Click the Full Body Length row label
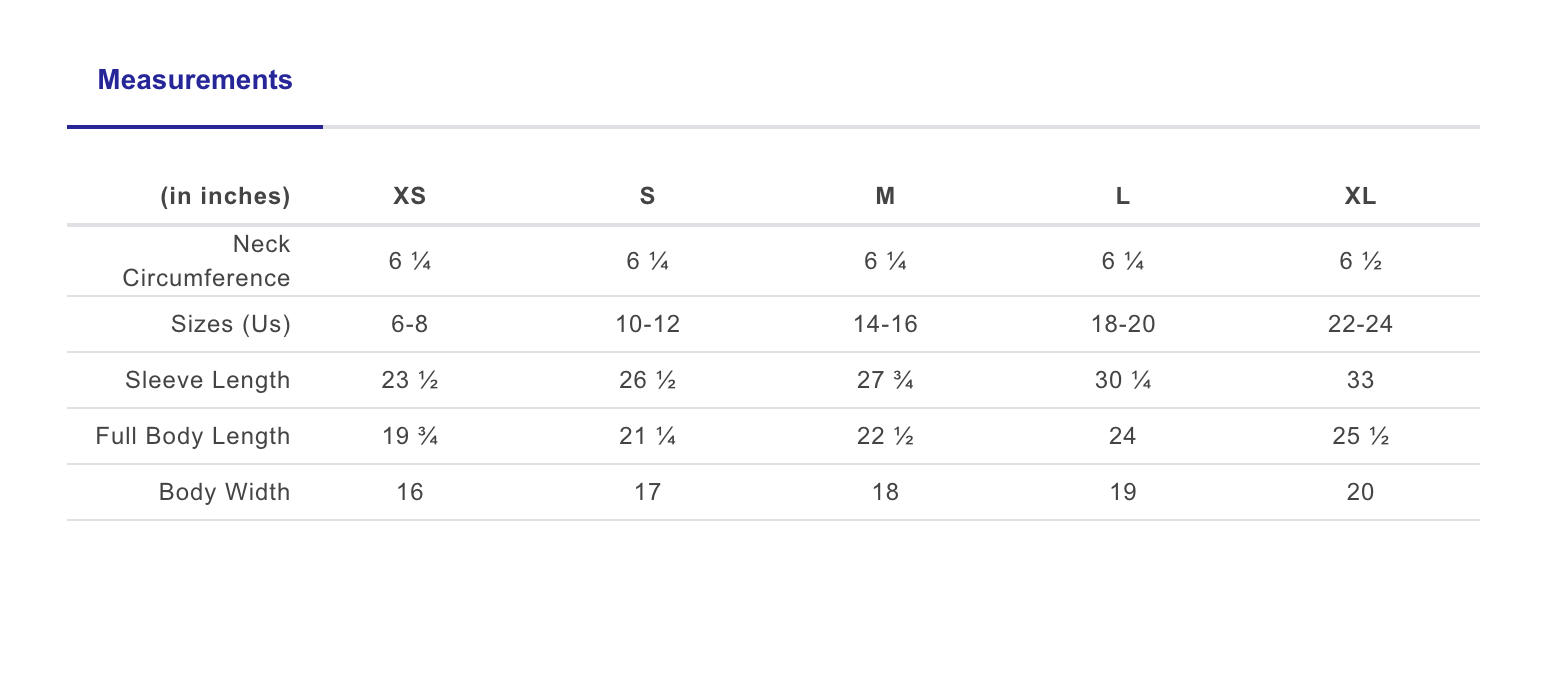The width and height of the screenshot is (1566, 674). (193, 436)
